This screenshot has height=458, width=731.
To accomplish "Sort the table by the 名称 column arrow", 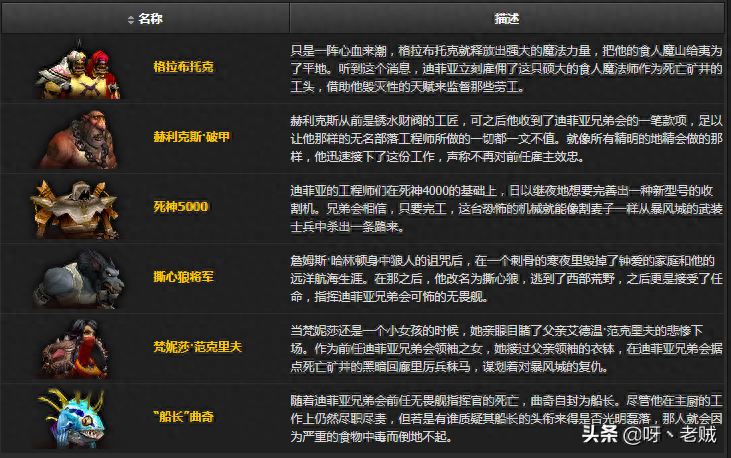I will click(131, 20).
